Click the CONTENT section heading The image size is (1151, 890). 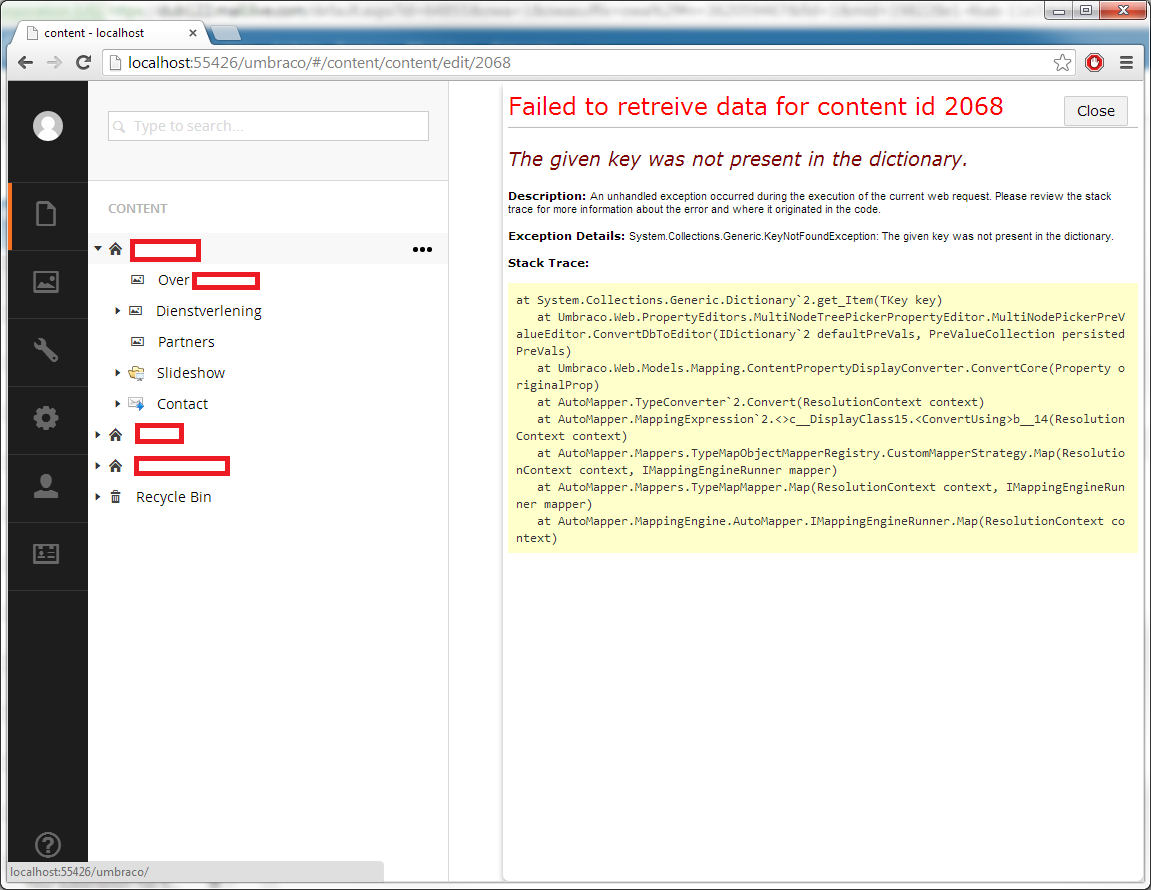tap(138, 209)
